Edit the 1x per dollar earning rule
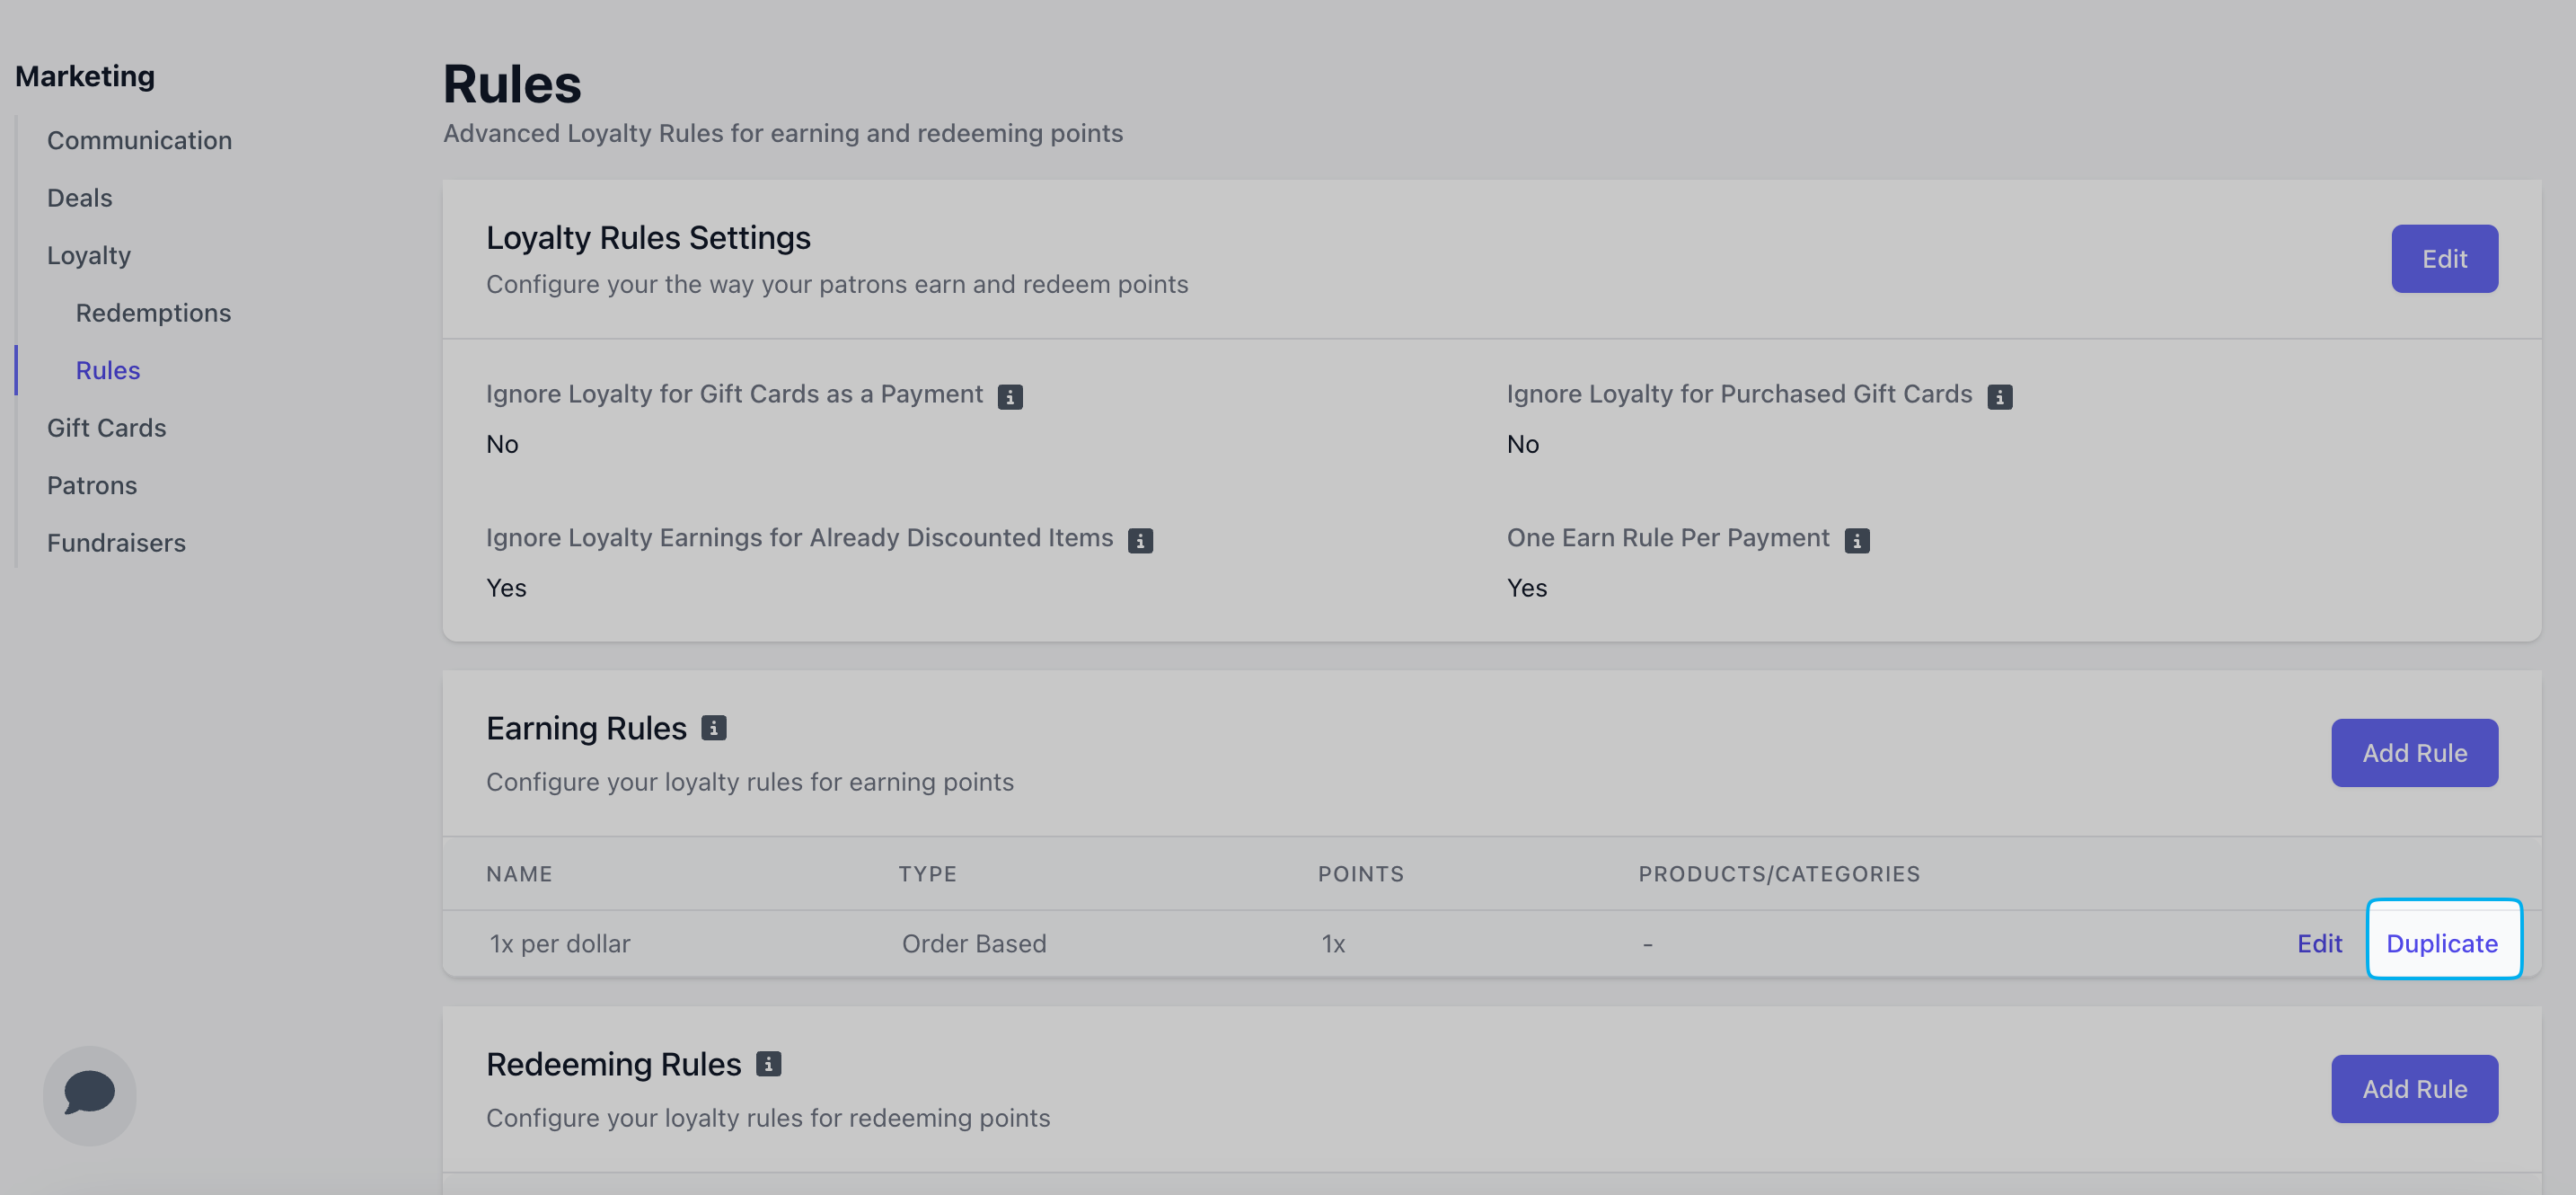 pyautogui.click(x=2318, y=943)
